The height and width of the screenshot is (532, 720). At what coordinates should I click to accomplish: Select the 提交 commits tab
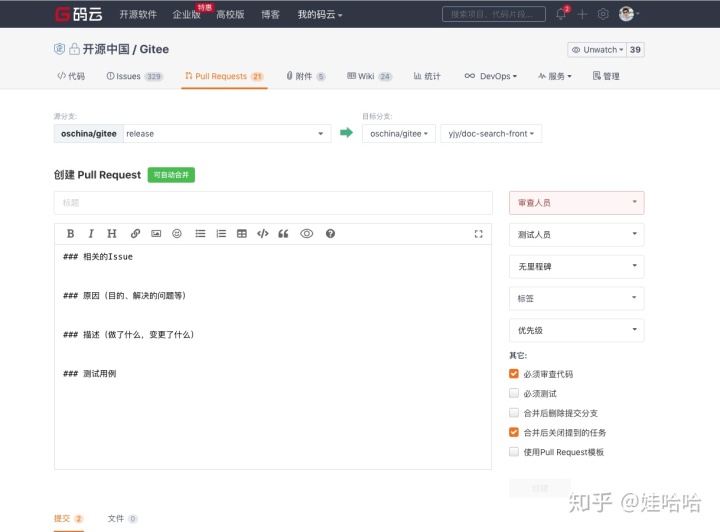coord(68,519)
